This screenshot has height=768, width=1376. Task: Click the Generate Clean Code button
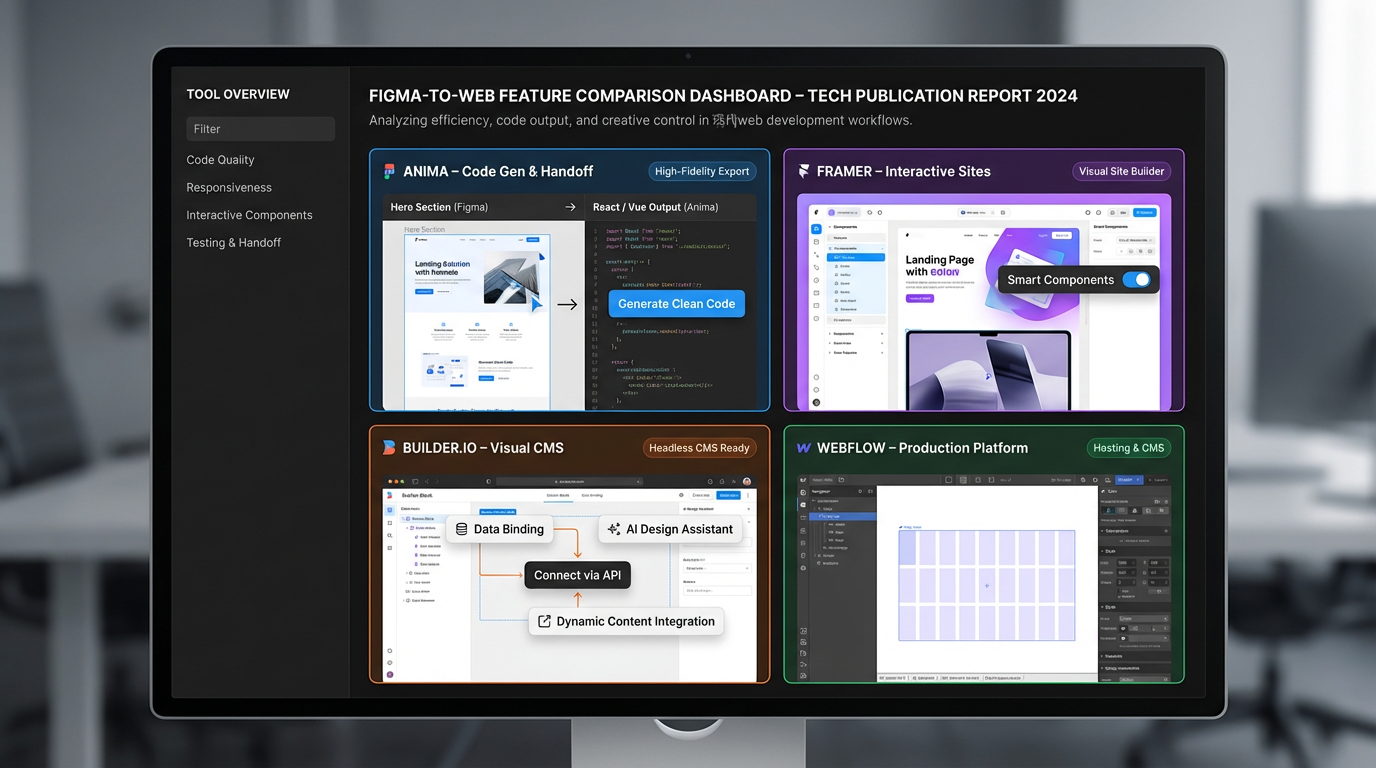[676, 303]
